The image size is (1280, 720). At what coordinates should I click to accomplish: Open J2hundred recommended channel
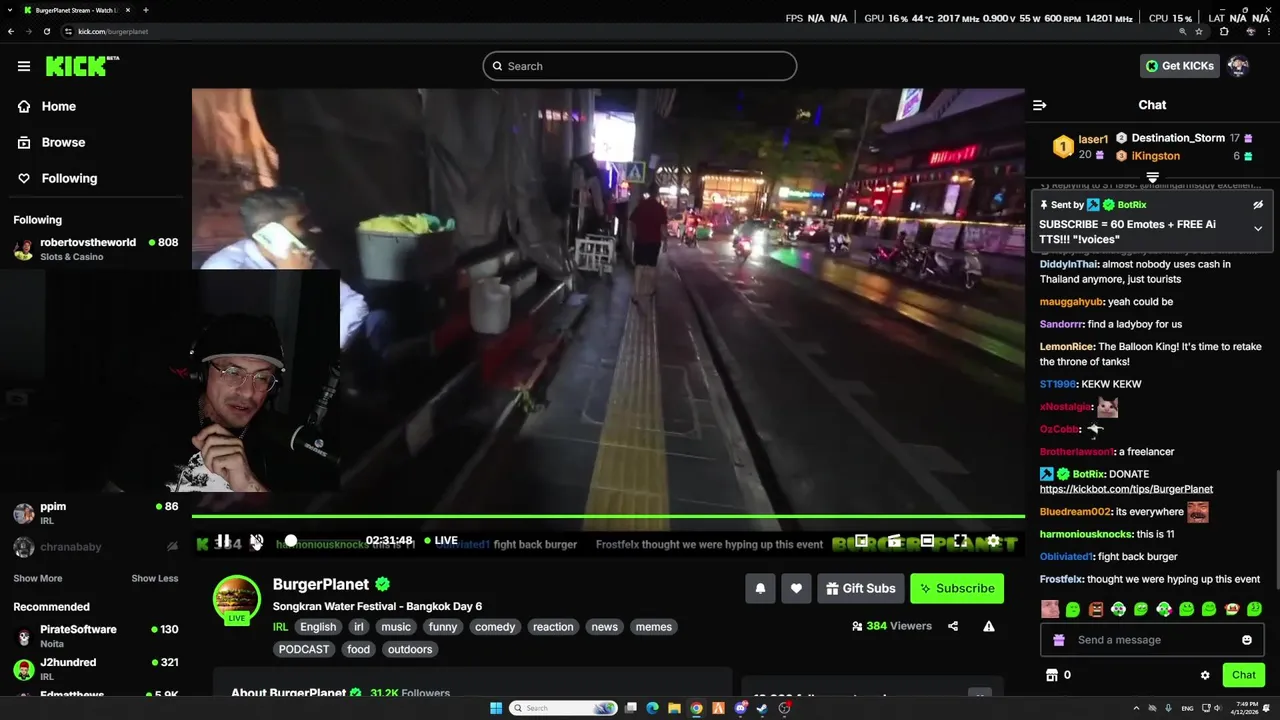pyautogui.click(x=96, y=669)
